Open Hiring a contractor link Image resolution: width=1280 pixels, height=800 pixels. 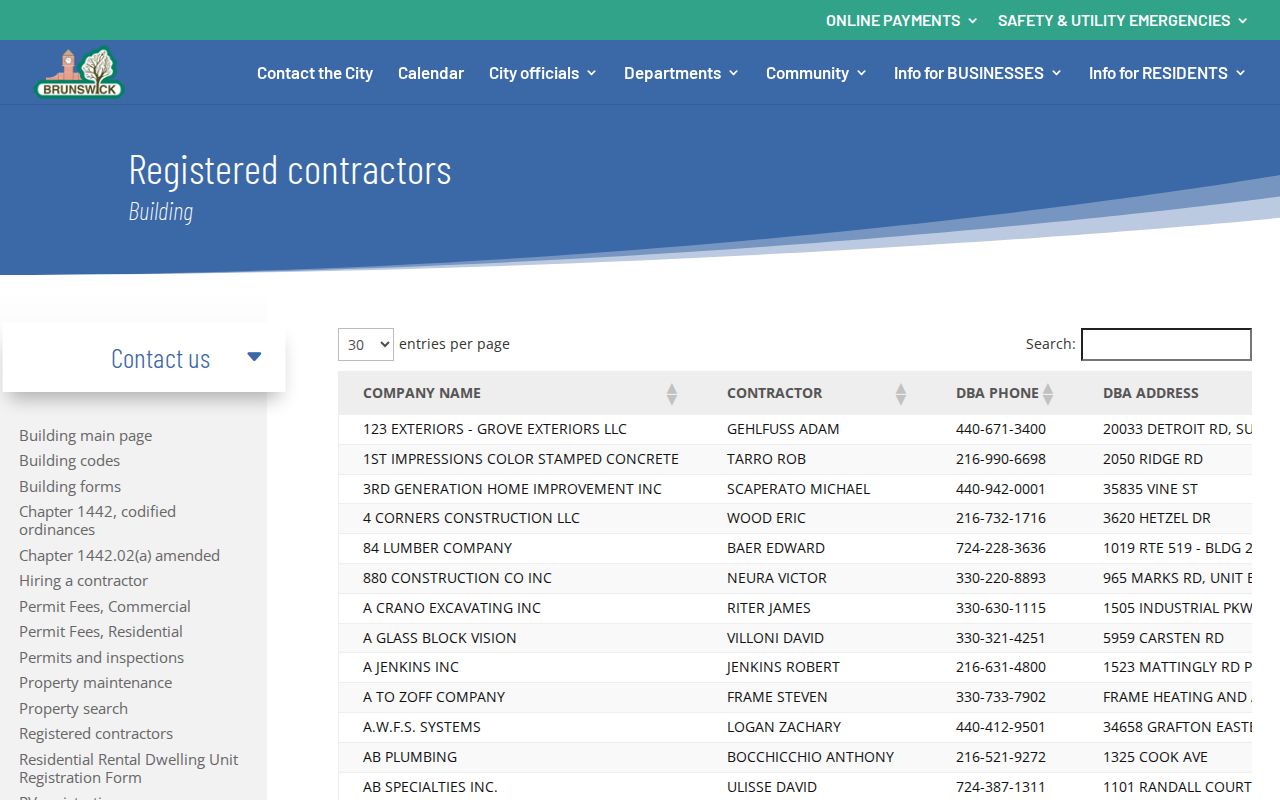coord(83,580)
